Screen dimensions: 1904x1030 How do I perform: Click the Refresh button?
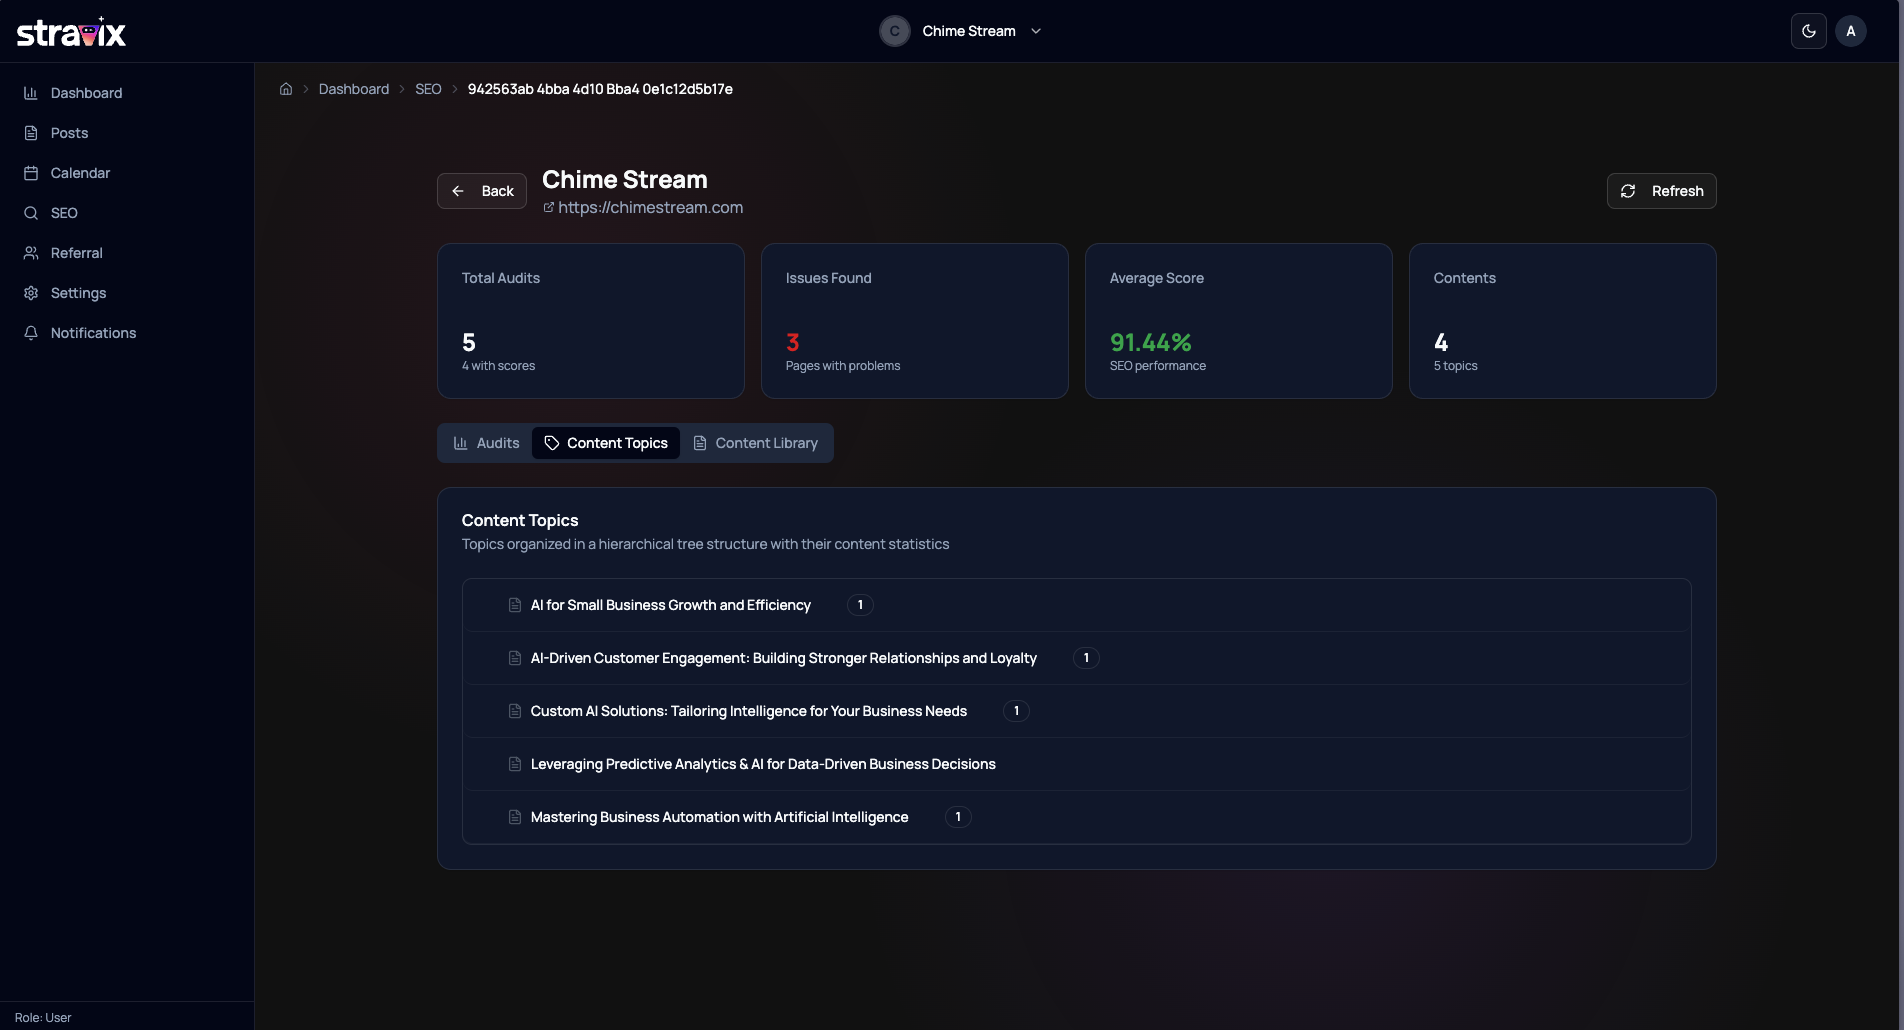point(1662,191)
